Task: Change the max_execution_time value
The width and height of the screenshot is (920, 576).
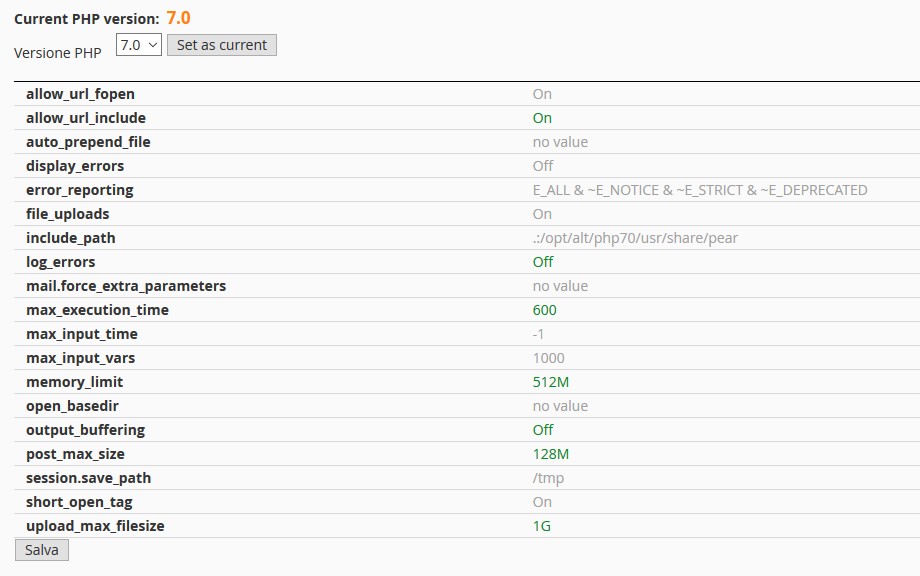Action: click(x=545, y=309)
